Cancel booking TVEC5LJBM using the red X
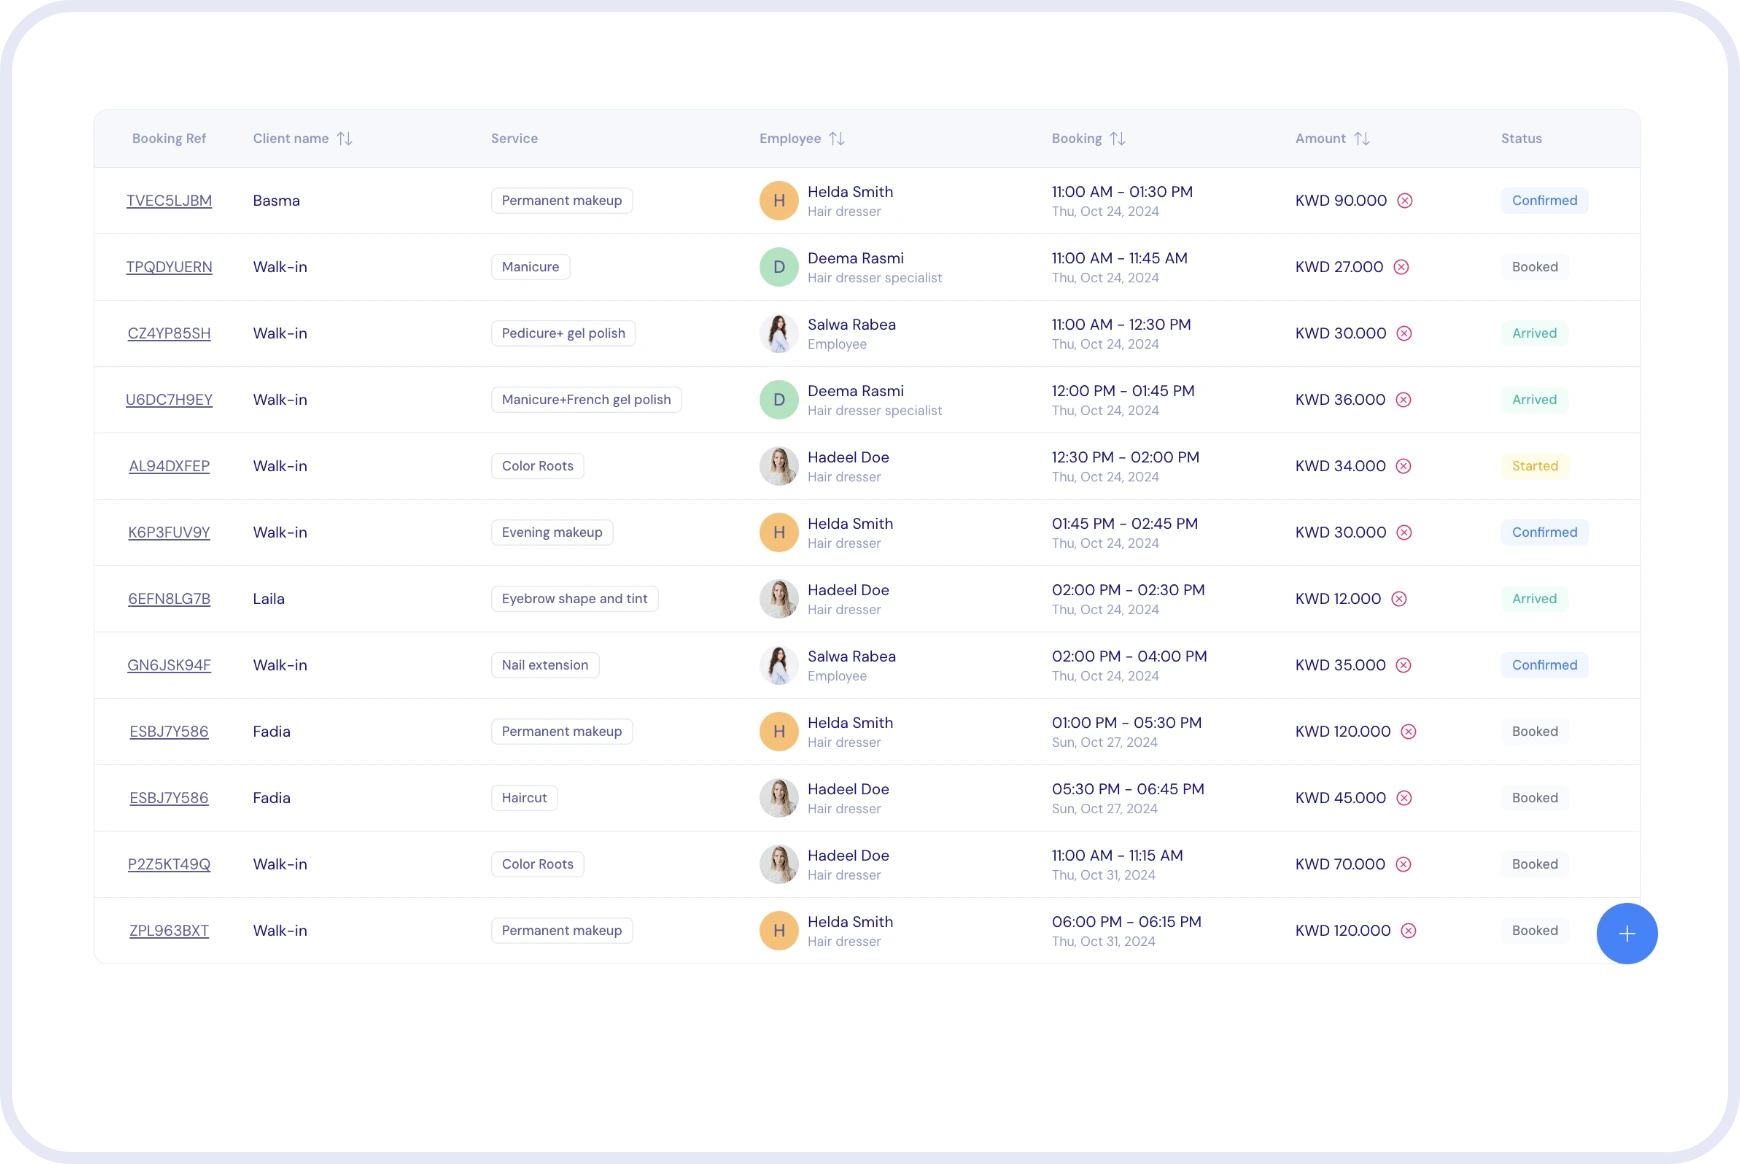 1405,200
